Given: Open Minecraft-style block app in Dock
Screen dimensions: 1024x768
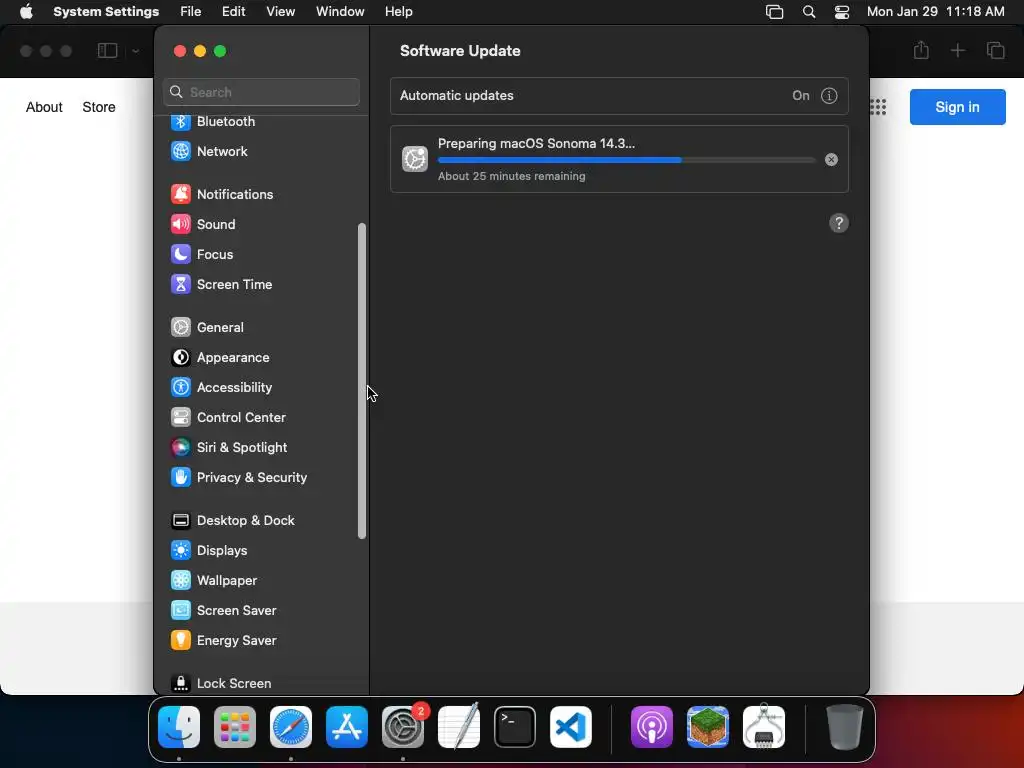Looking at the screenshot, I should (x=708, y=727).
